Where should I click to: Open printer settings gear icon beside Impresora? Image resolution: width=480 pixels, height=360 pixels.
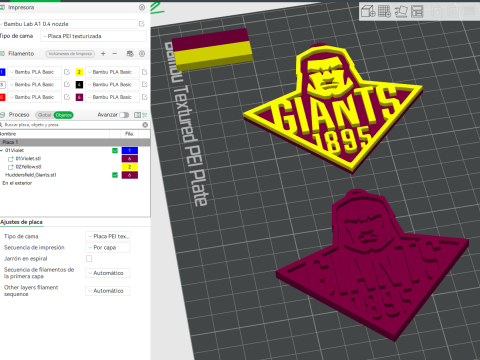(142, 7)
